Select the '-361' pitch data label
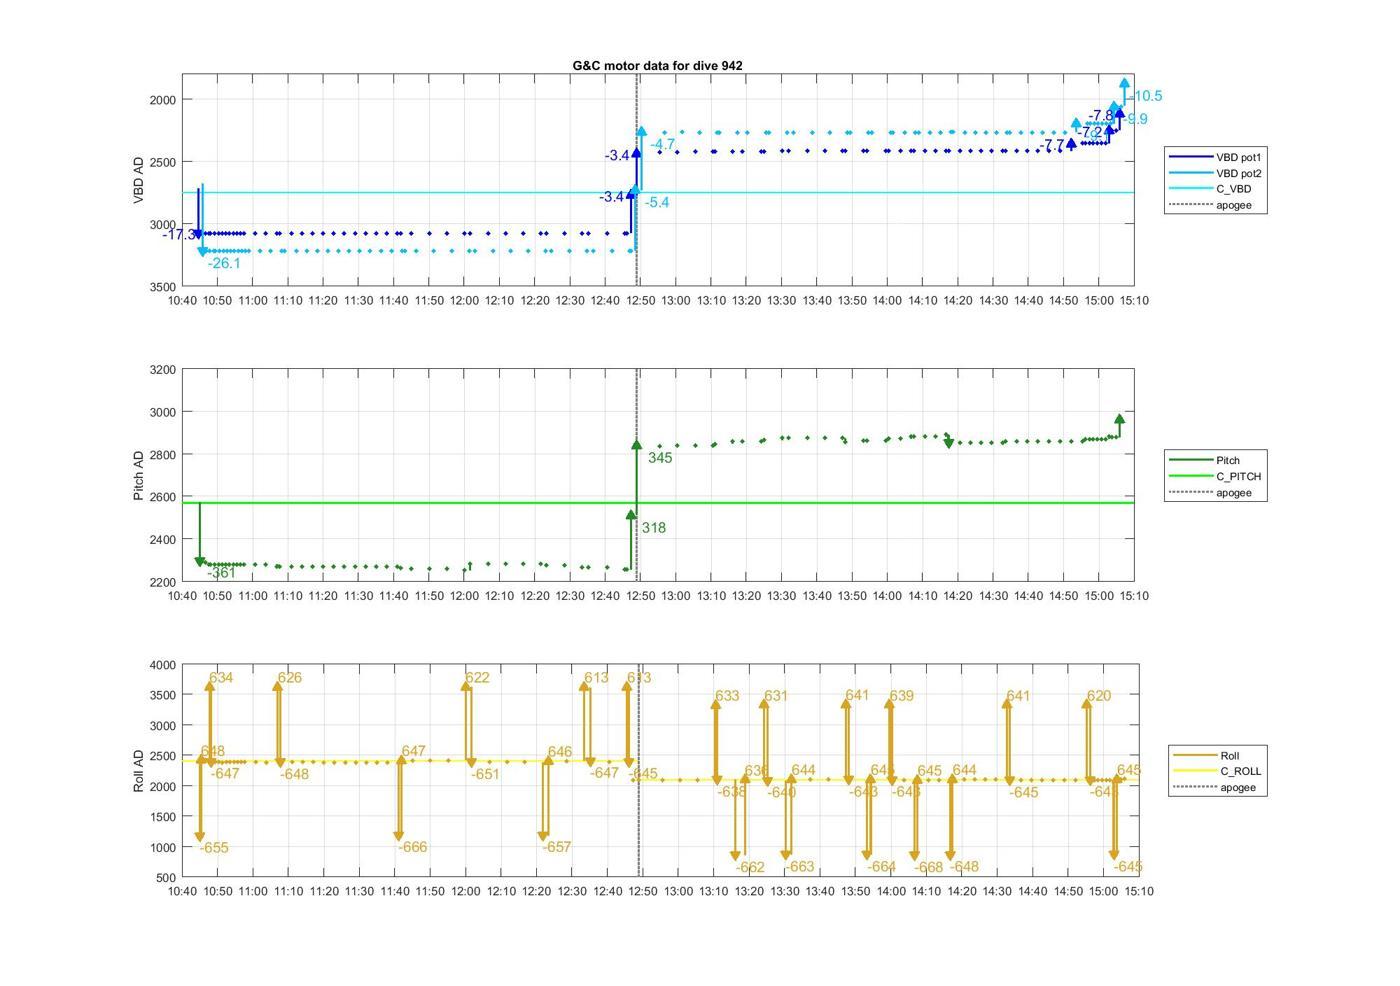 pyautogui.click(x=222, y=573)
